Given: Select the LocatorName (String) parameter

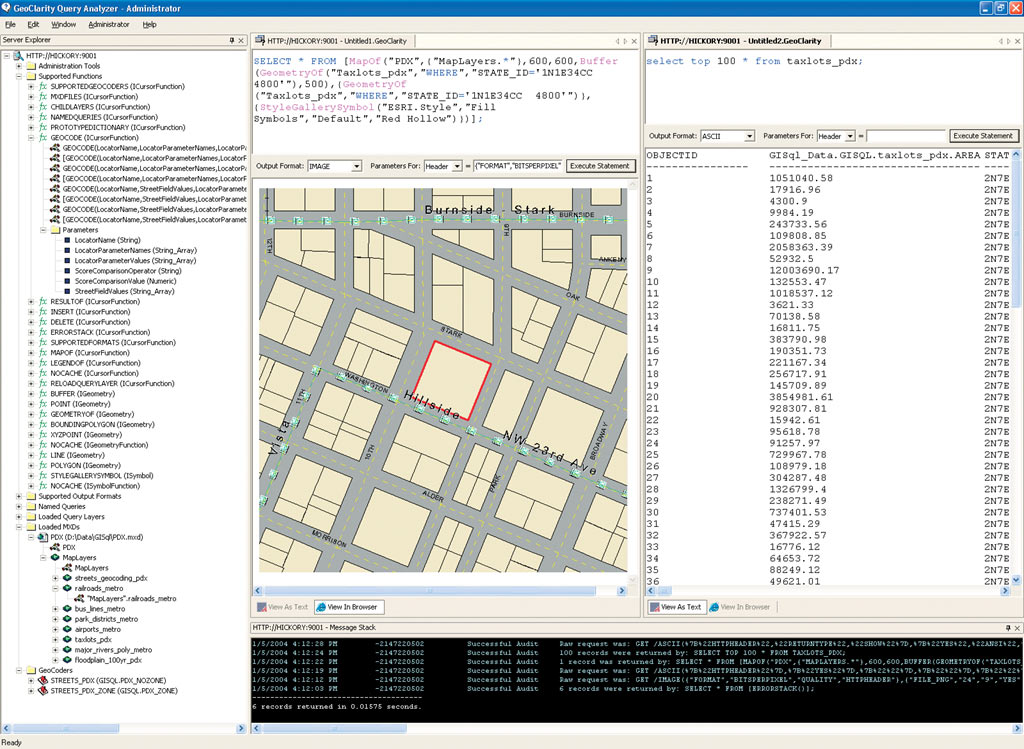Looking at the screenshot, I should [x=107, y=240].
